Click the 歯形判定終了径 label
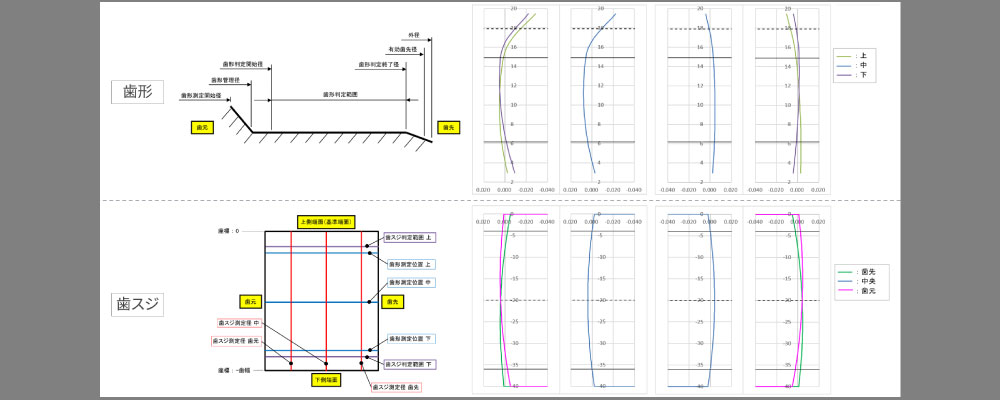Viewport: 1000px width, 400px height. pos(378,64)
